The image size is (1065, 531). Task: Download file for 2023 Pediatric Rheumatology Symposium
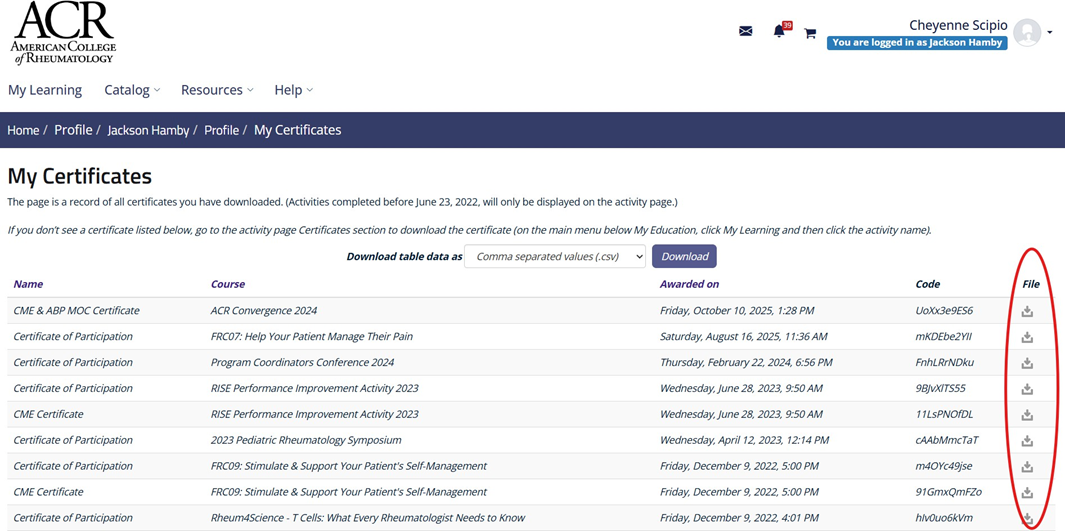[1027, 440]
